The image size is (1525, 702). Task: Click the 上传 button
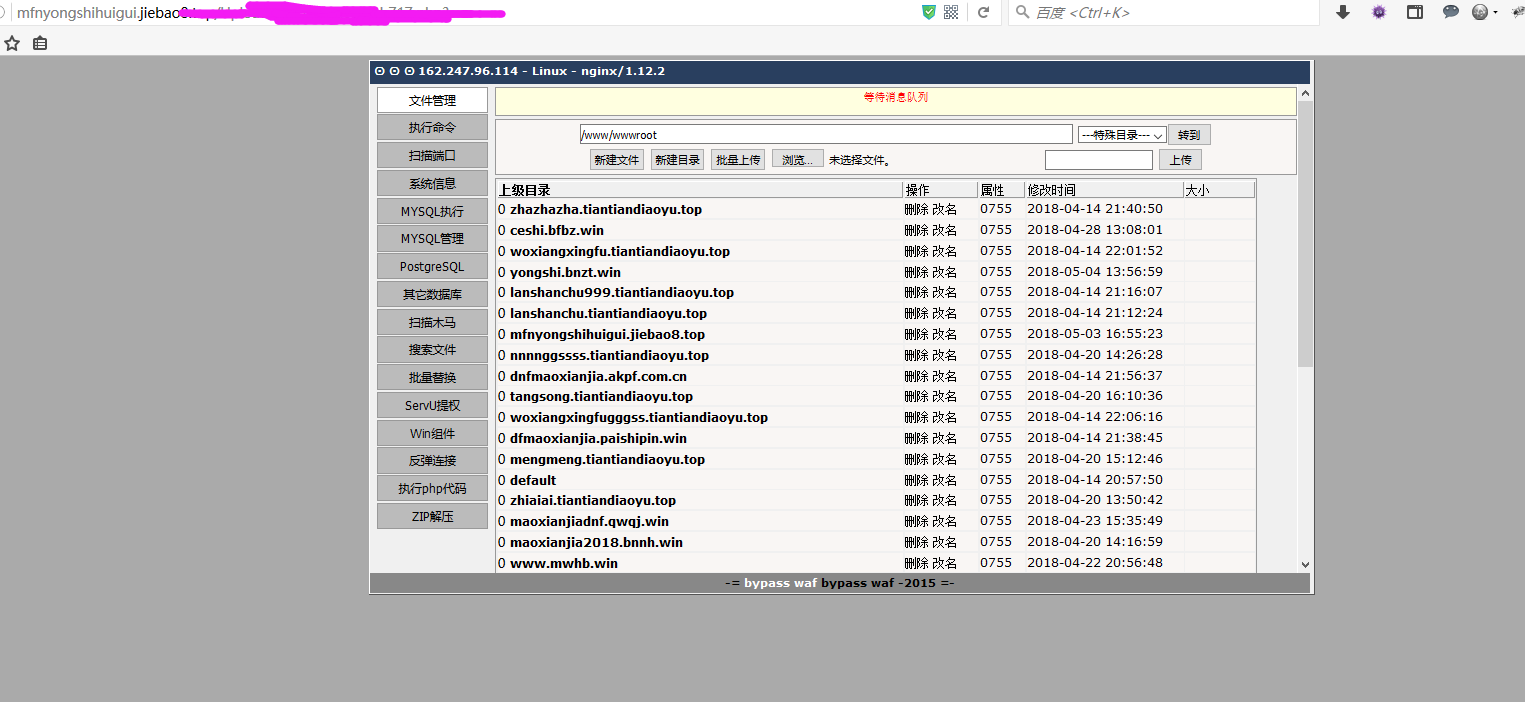point(1180,160)
